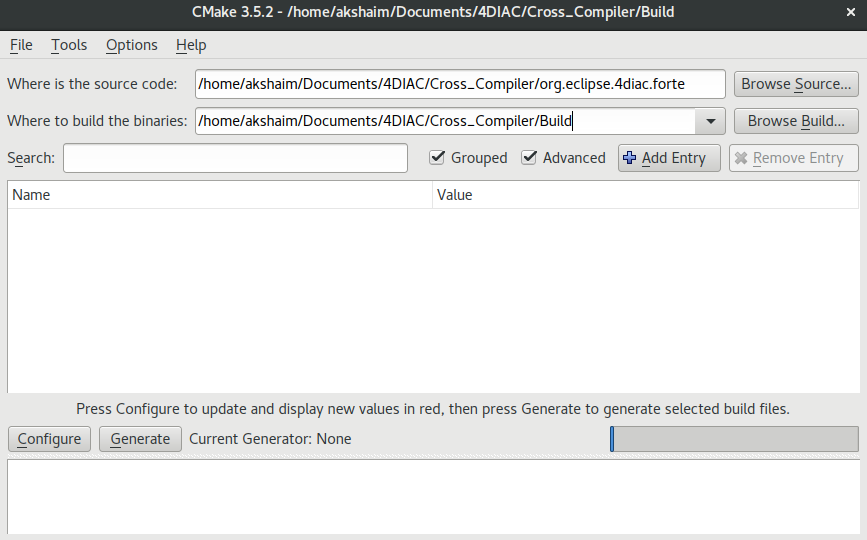The width and height of the screenshot is (867, 540).
Task: Click the 'Where to build the binaries:' label
Action: tap(97, 121)
